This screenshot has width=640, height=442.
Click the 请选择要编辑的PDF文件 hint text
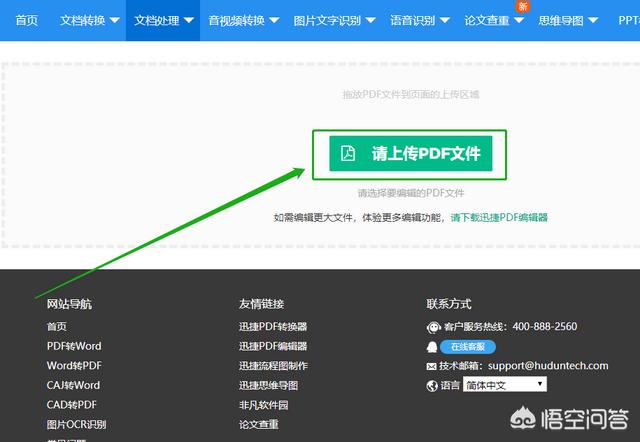tap(411, 193)
